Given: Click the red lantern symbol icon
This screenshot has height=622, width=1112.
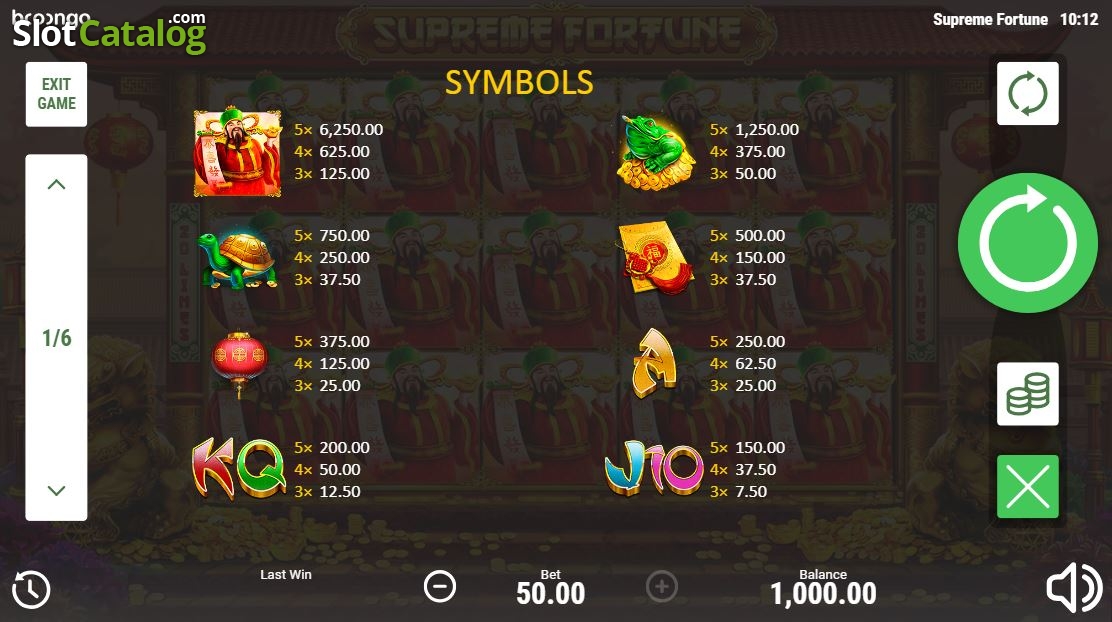Looking at the screenshot, I should 240,364.
